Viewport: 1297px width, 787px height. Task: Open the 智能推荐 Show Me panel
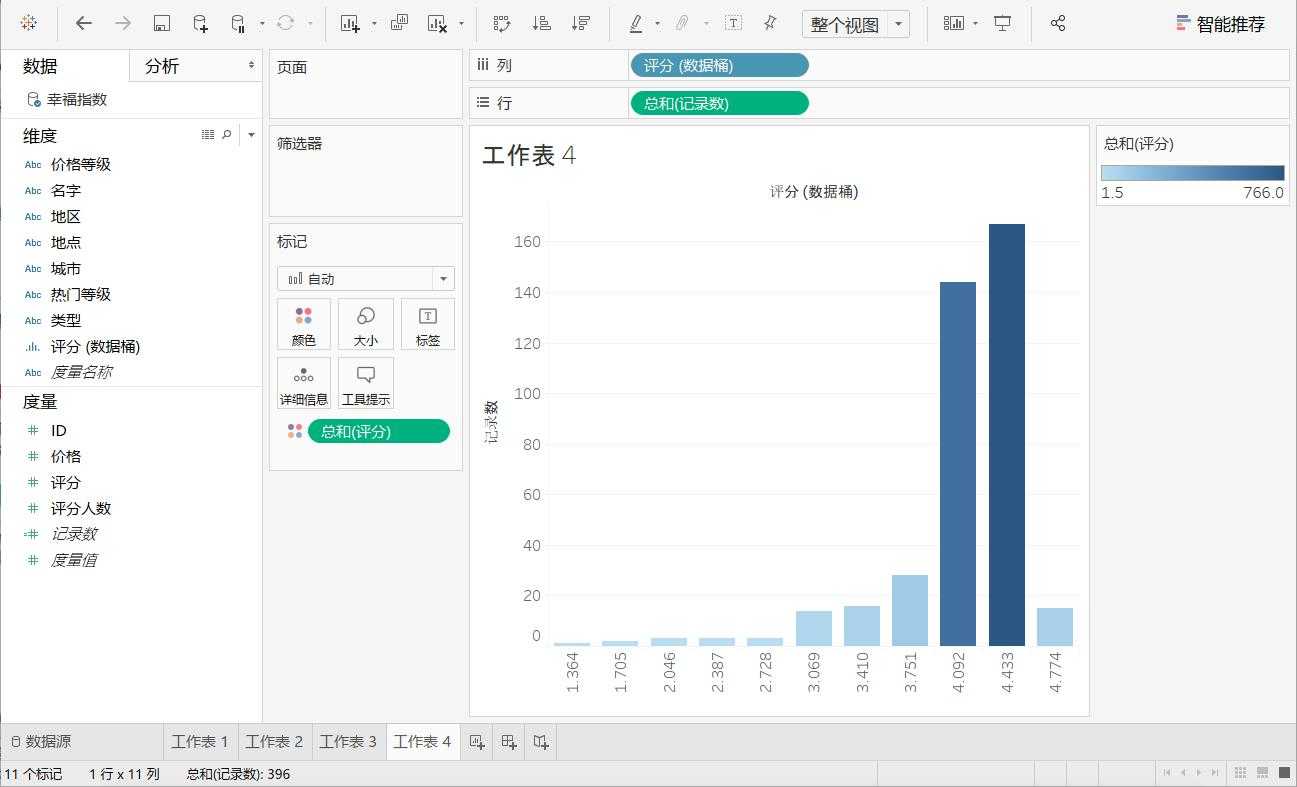(1221, 24)
